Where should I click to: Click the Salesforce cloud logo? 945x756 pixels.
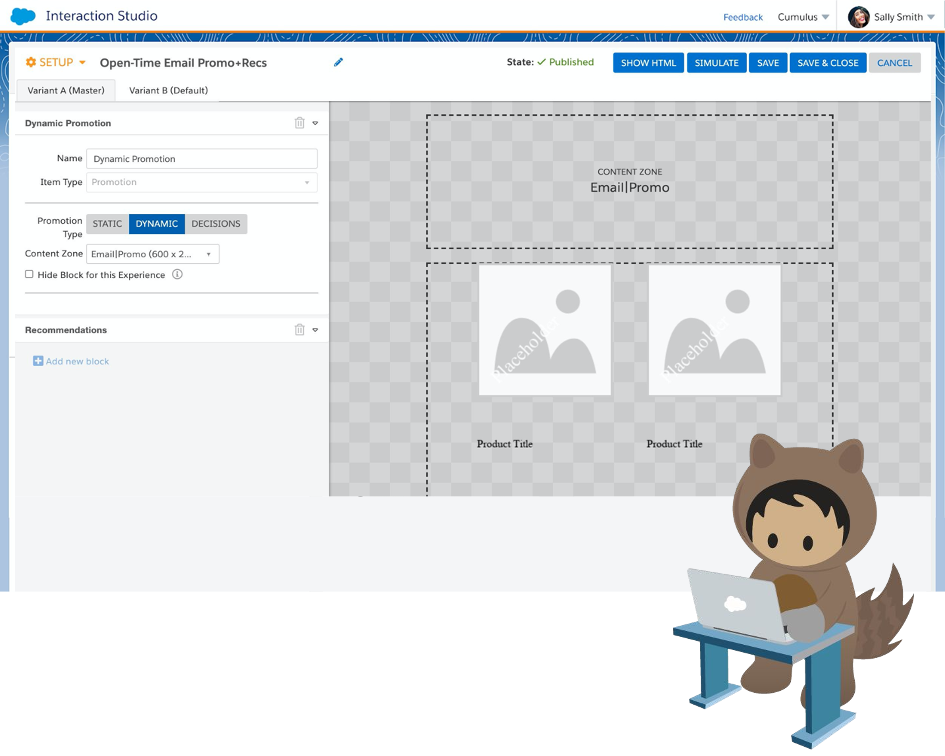click(21, 16)
